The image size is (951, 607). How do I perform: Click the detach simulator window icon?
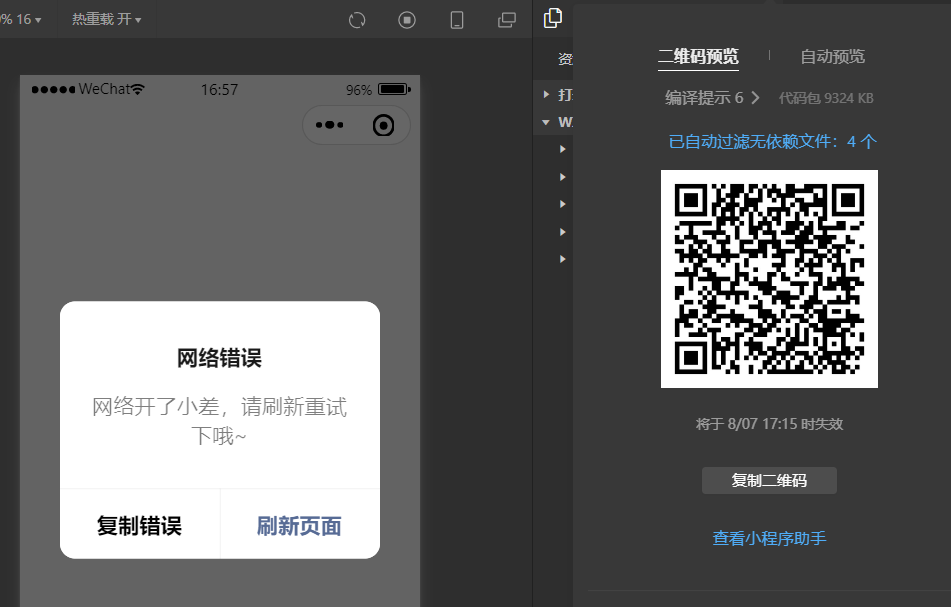point(506,20)
